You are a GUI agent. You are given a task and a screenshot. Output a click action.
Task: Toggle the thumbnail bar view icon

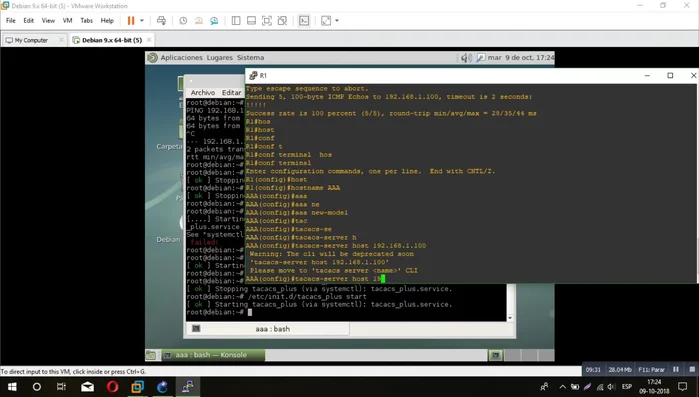point(251,20)
